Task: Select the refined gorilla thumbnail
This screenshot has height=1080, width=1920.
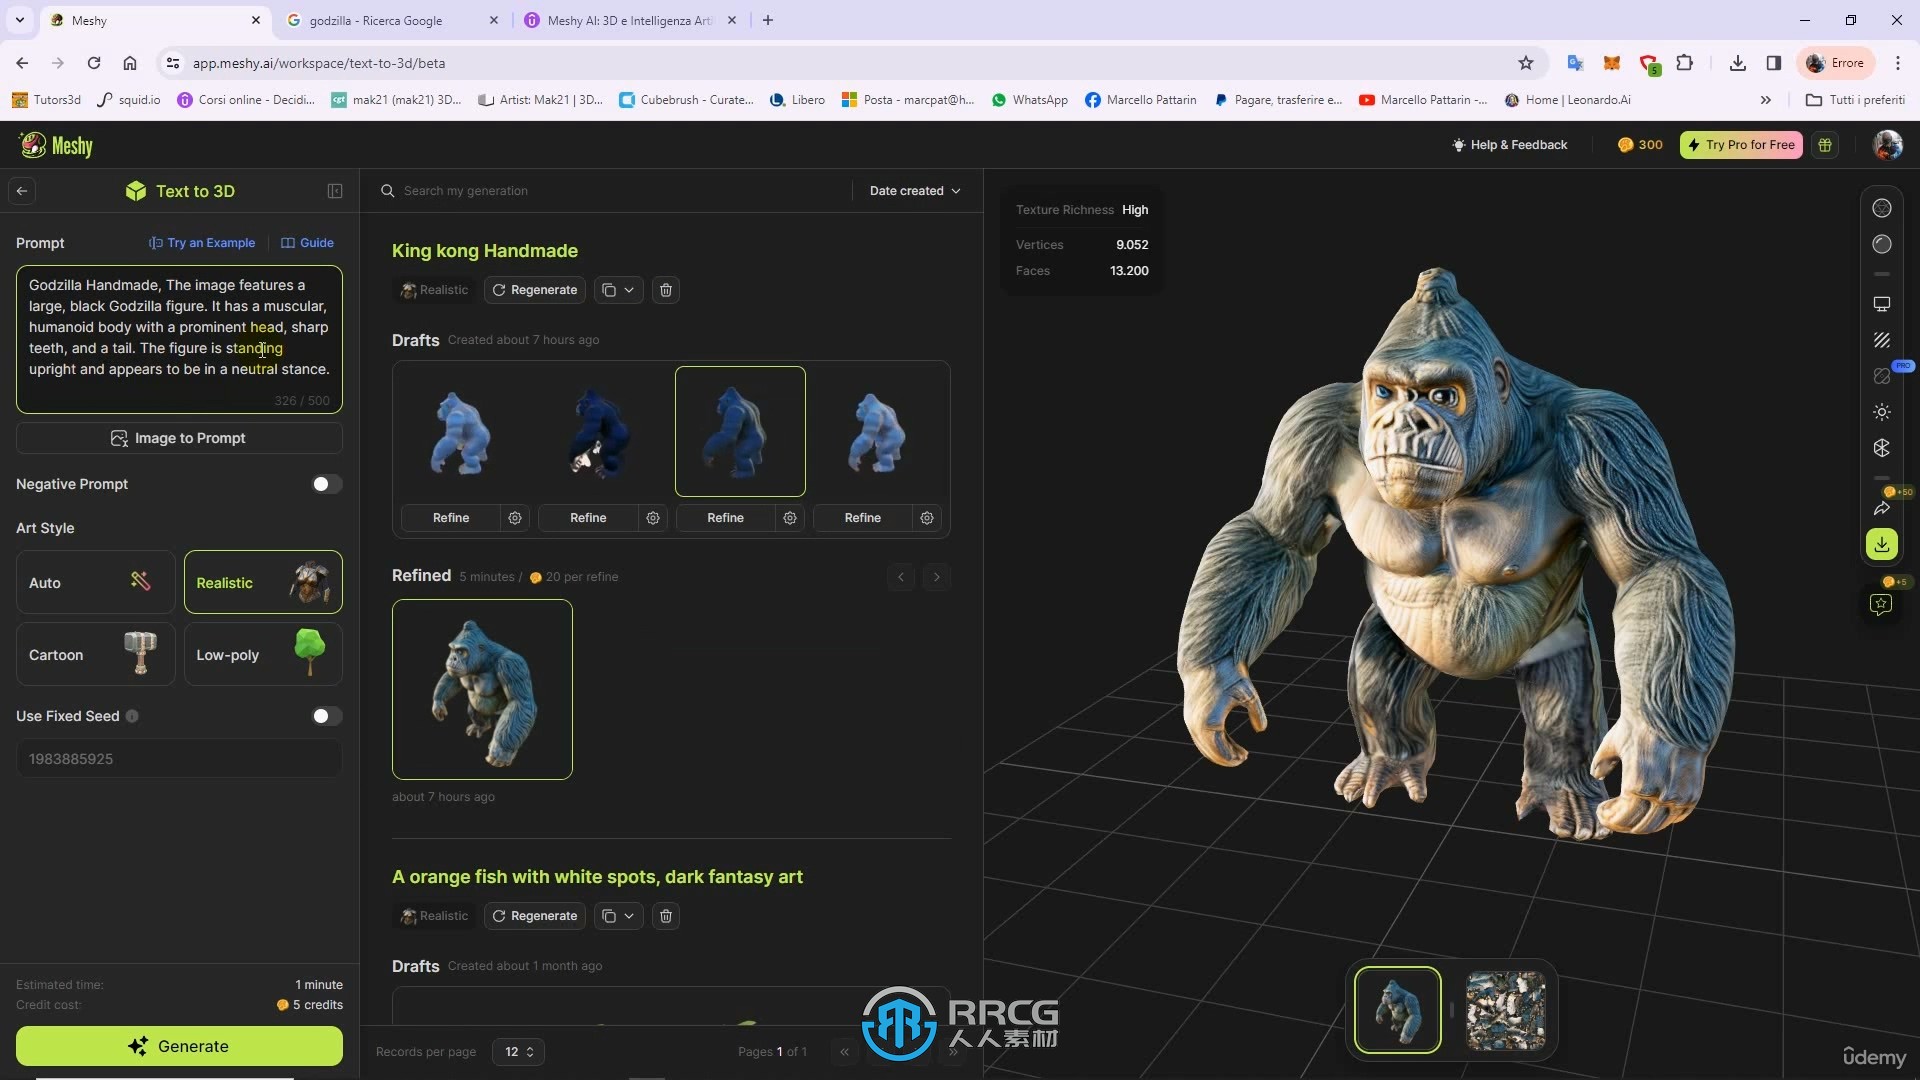Action: [x=482, y=690]
